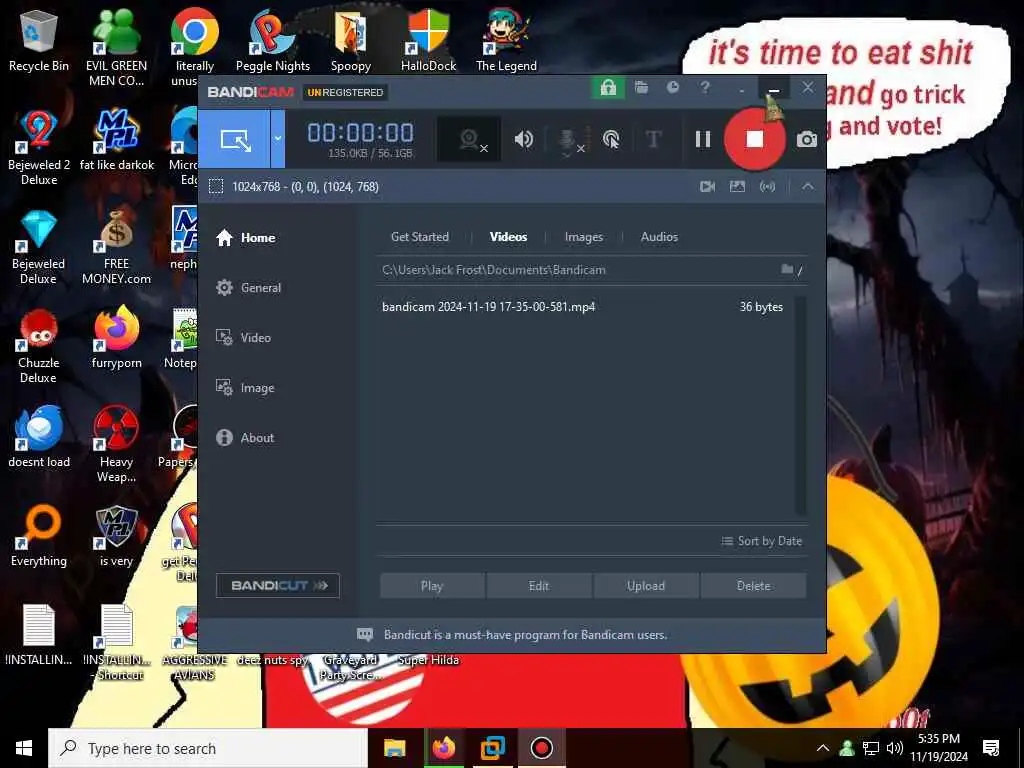Screen dimensions: 1024x768
Task: Click the green lock icon in Bandicam
Action: 608,88
